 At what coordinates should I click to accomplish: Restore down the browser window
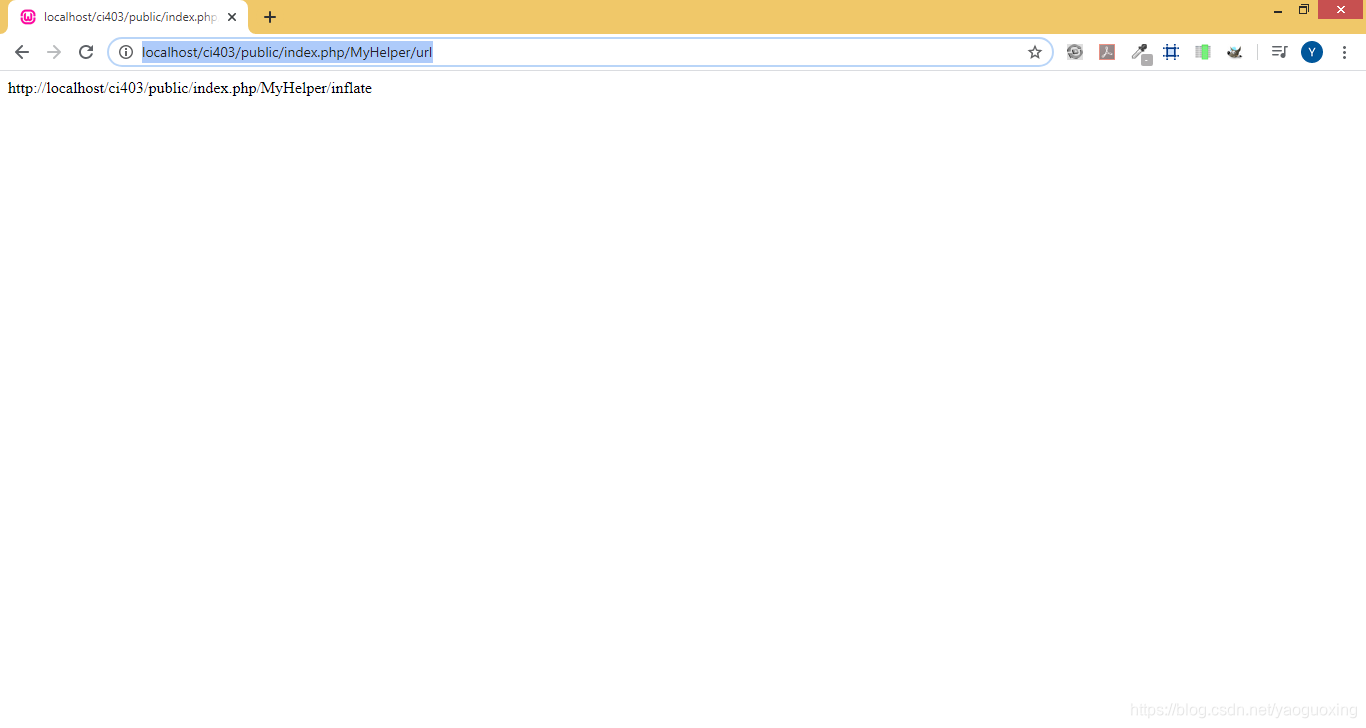pyautogui.click(x=1304, y=10)
